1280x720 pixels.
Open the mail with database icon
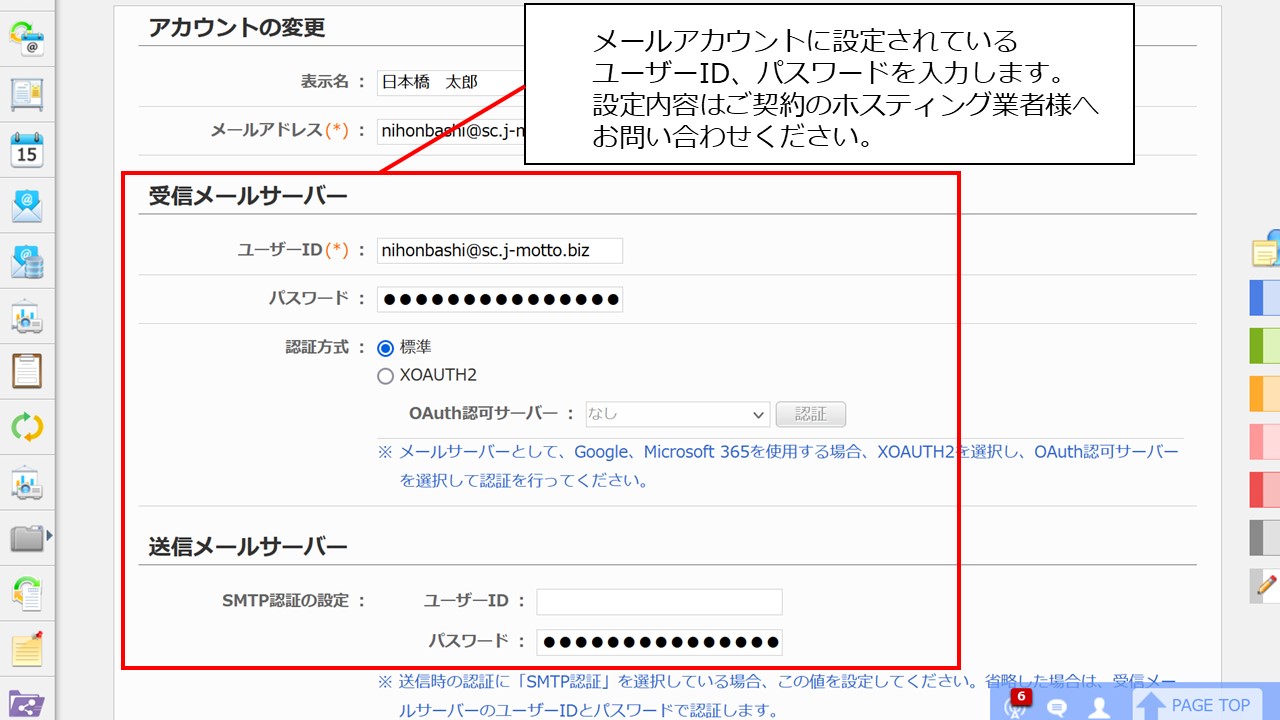(26, 262)
